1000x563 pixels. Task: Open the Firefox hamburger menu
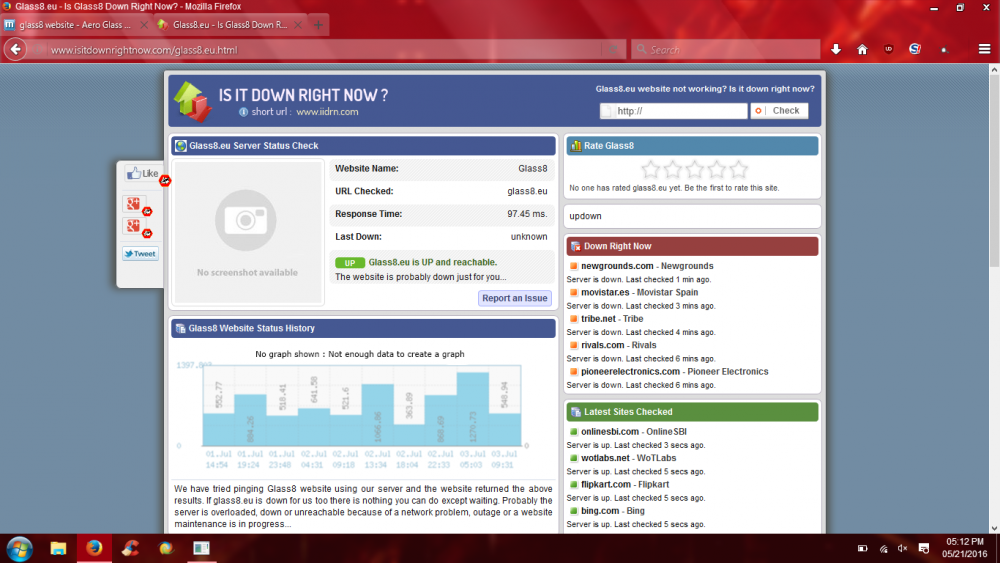point(984,49)
